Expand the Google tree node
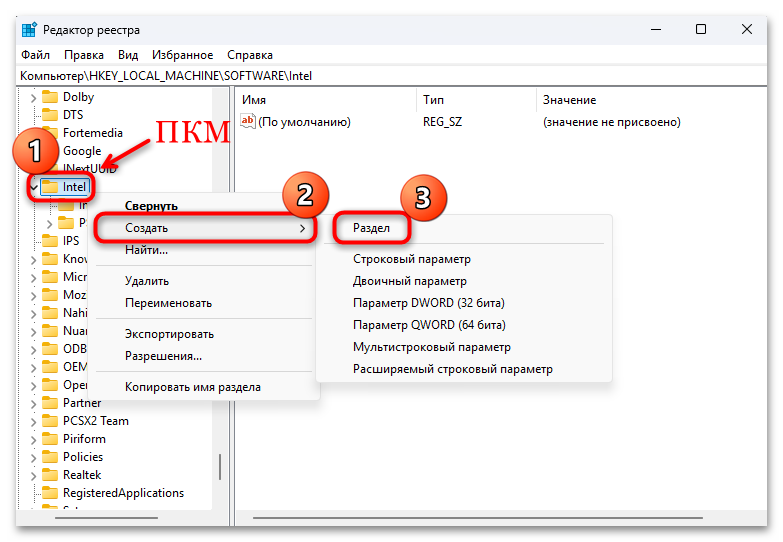 (x=33, y=151)
